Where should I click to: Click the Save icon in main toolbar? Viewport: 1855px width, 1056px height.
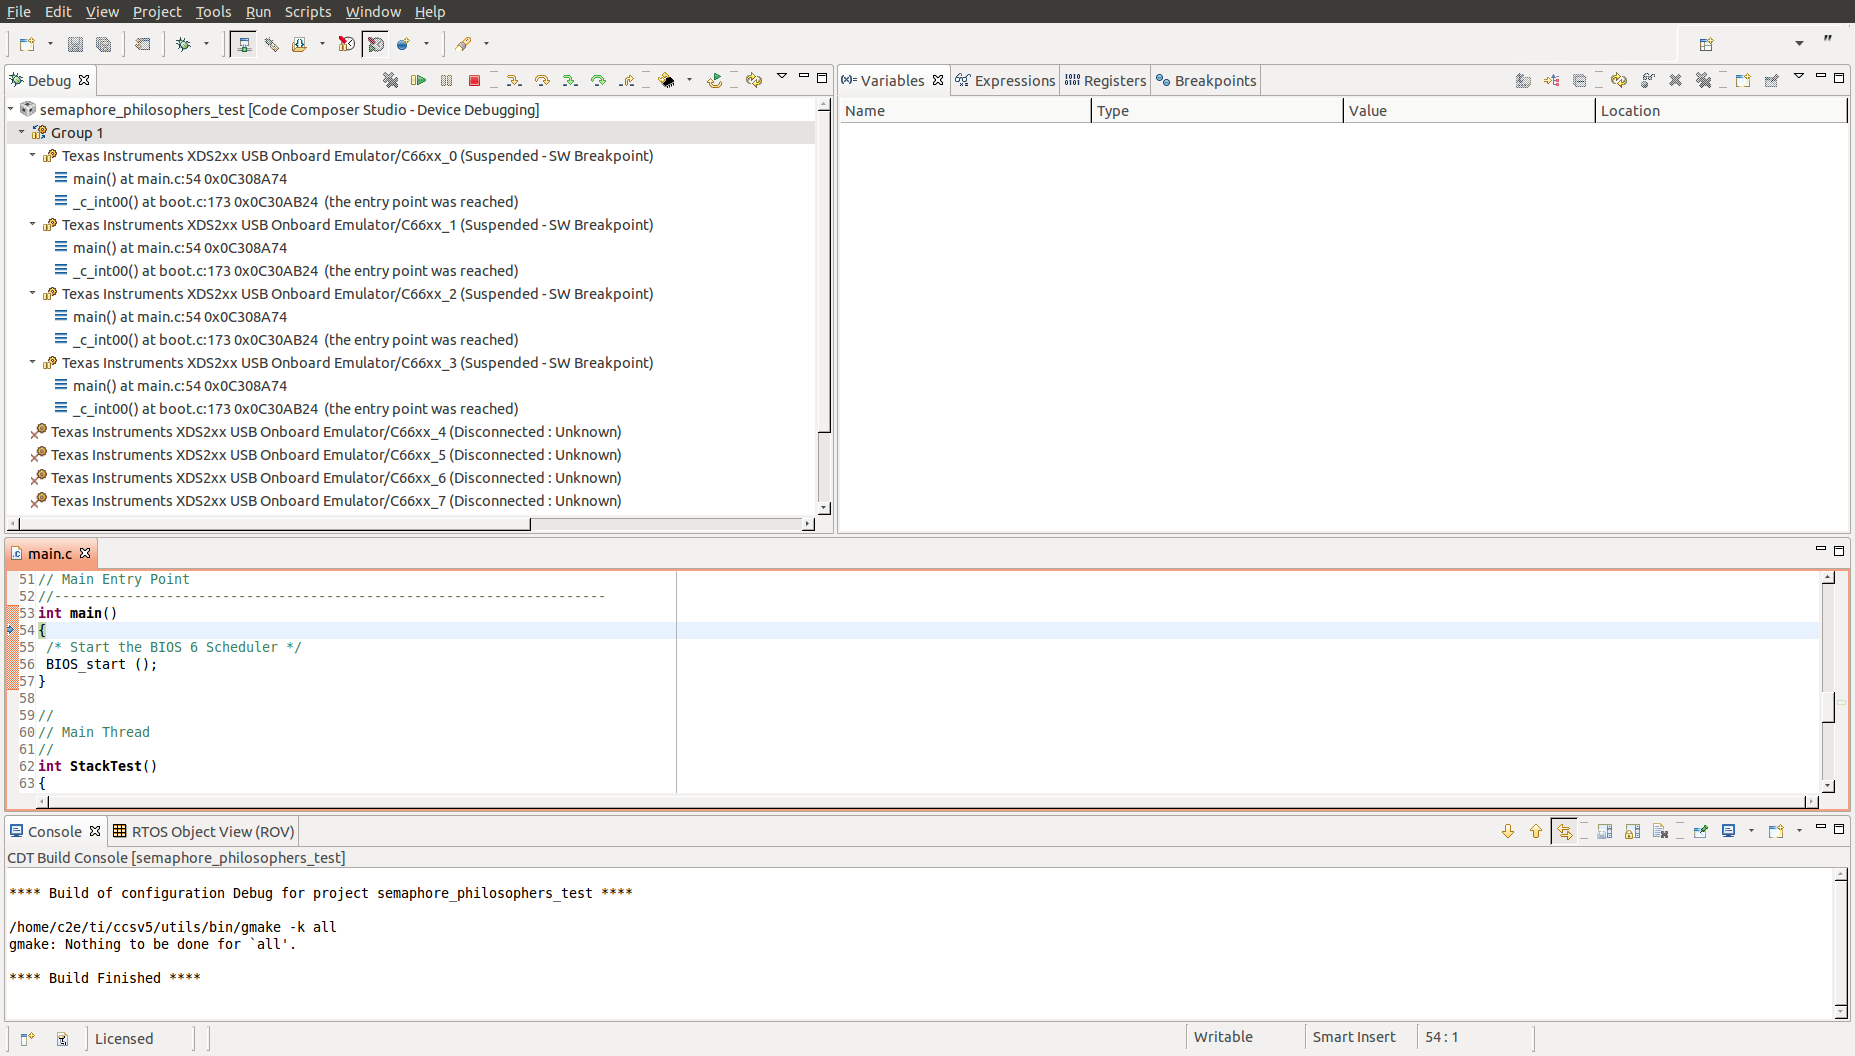tap(75, 44)
